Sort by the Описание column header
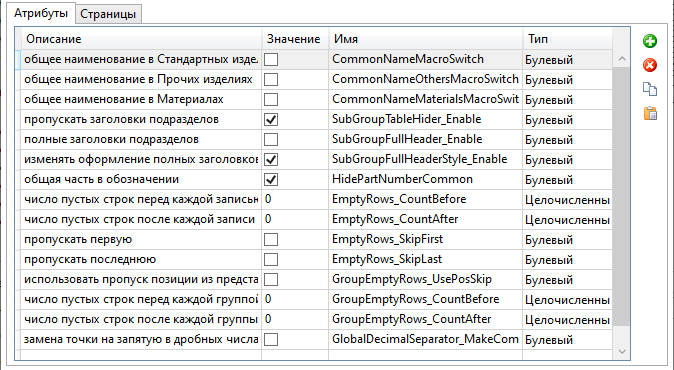Image resolution: width=674 pixels, height=370 pixels. pyautogui.click(x=141, y=39)
